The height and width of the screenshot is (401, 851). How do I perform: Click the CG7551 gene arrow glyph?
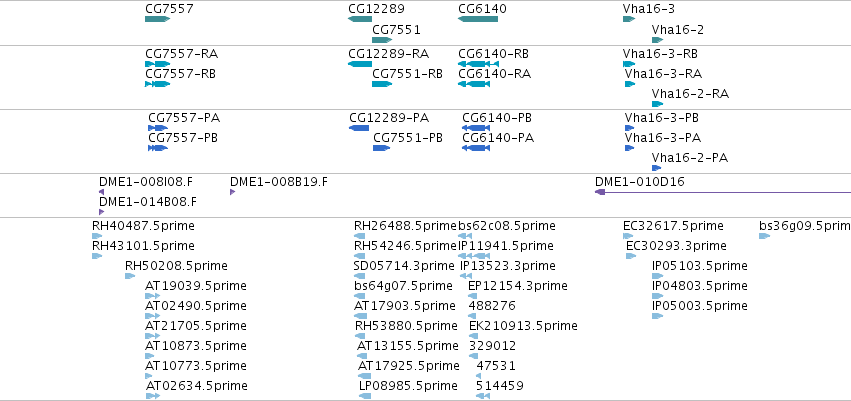[382, 40]
